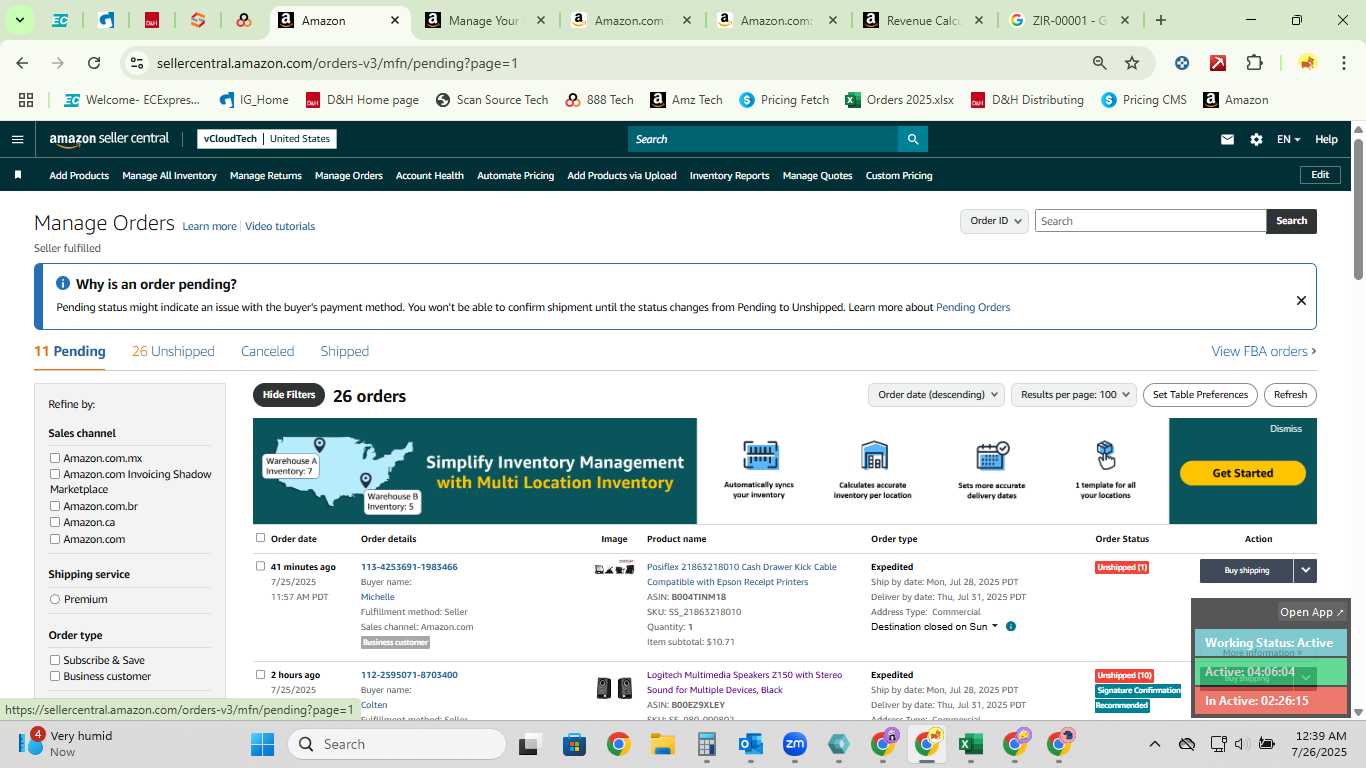Click Get Started on inventory banner

point(1242,473)
